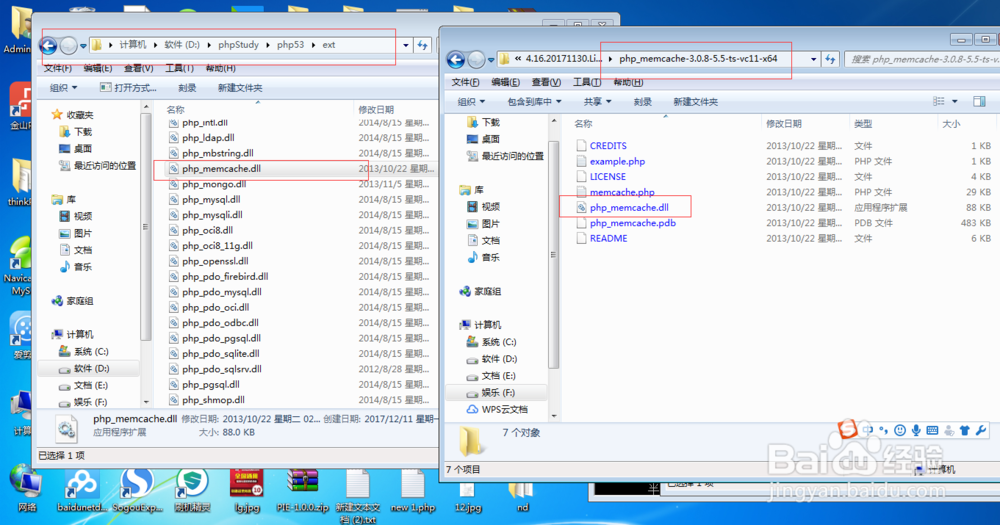Viewport: 1000px width, 525px height.
Task: Select php_openssl.dll in the ext list
Action: point(215,261)
